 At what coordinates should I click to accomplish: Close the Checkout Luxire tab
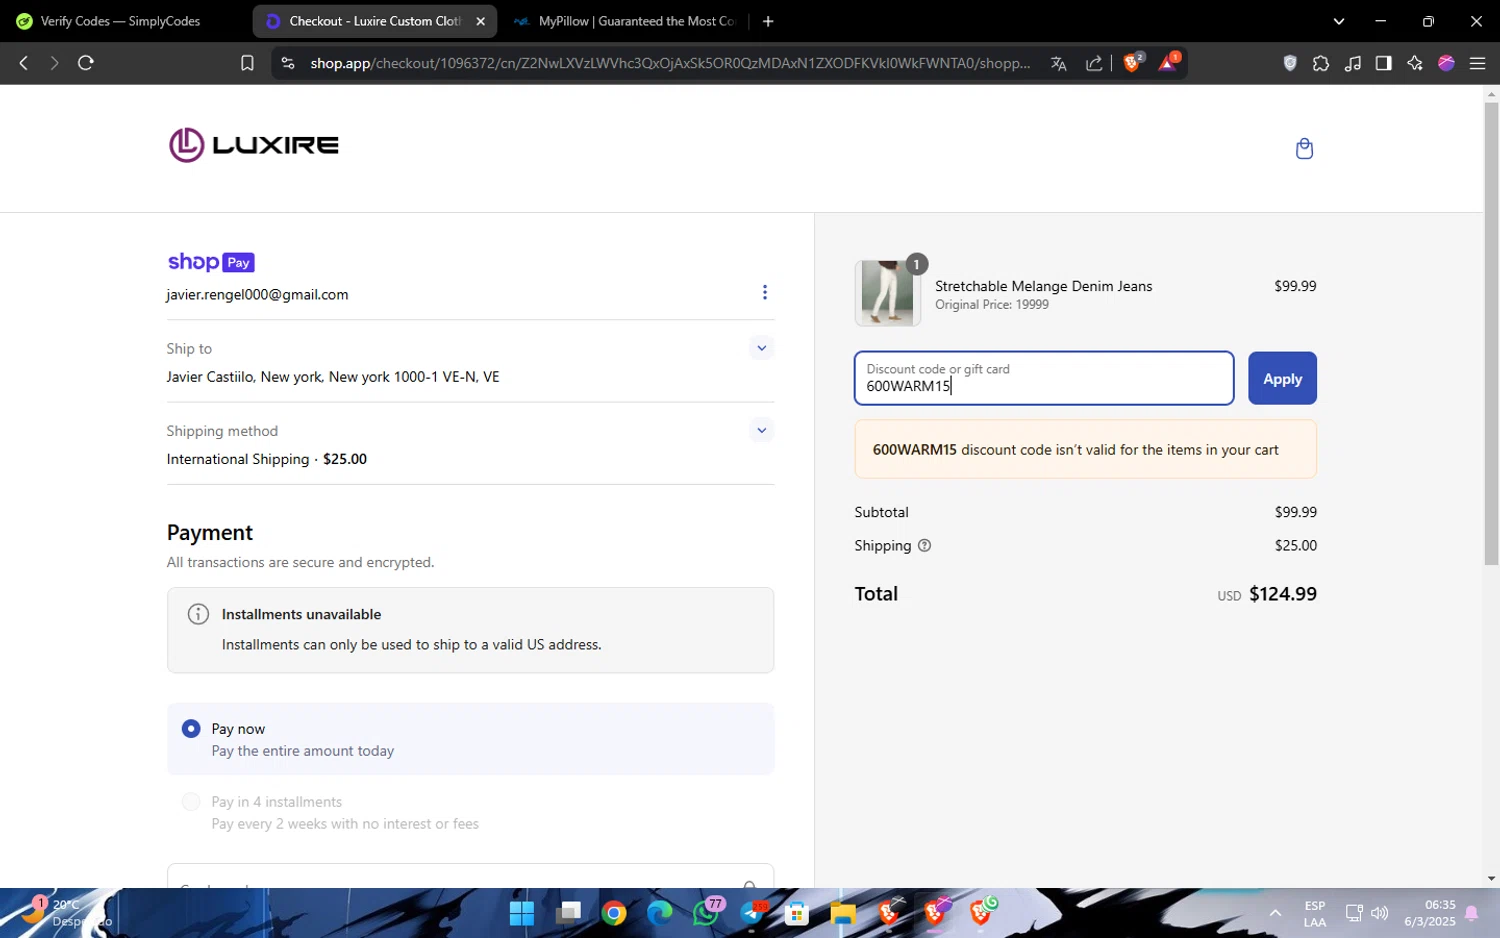[480, 21]
